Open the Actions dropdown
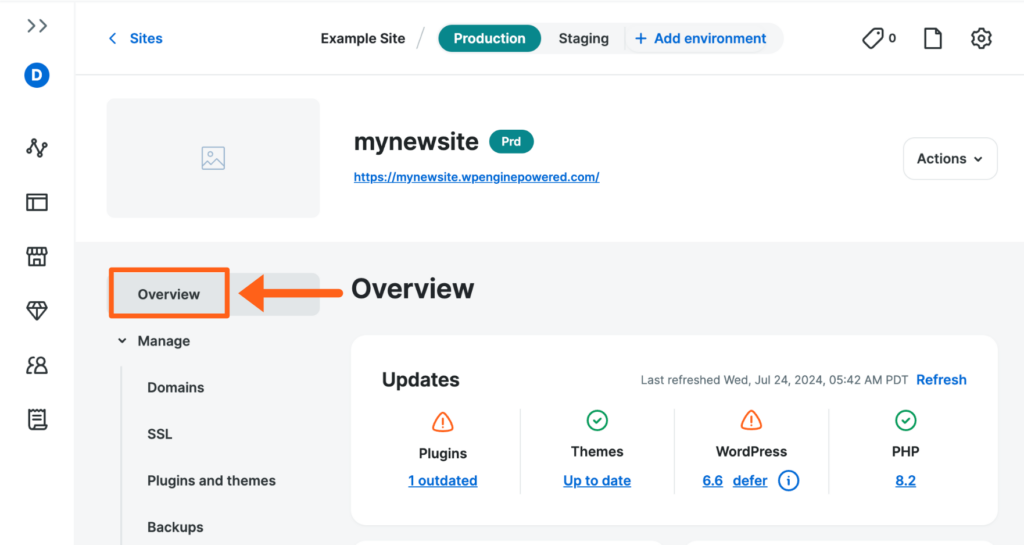 (x=950, y=159)
